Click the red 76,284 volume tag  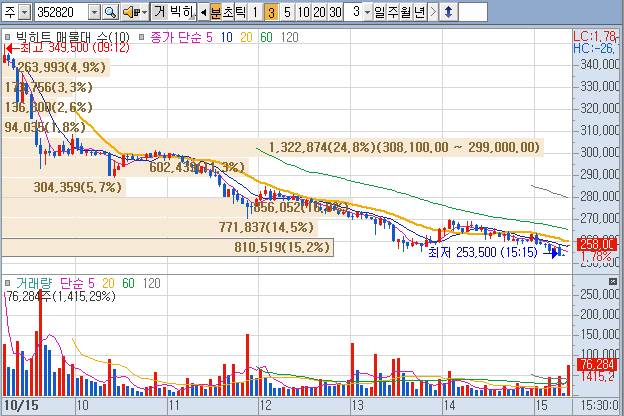[597, 364]
